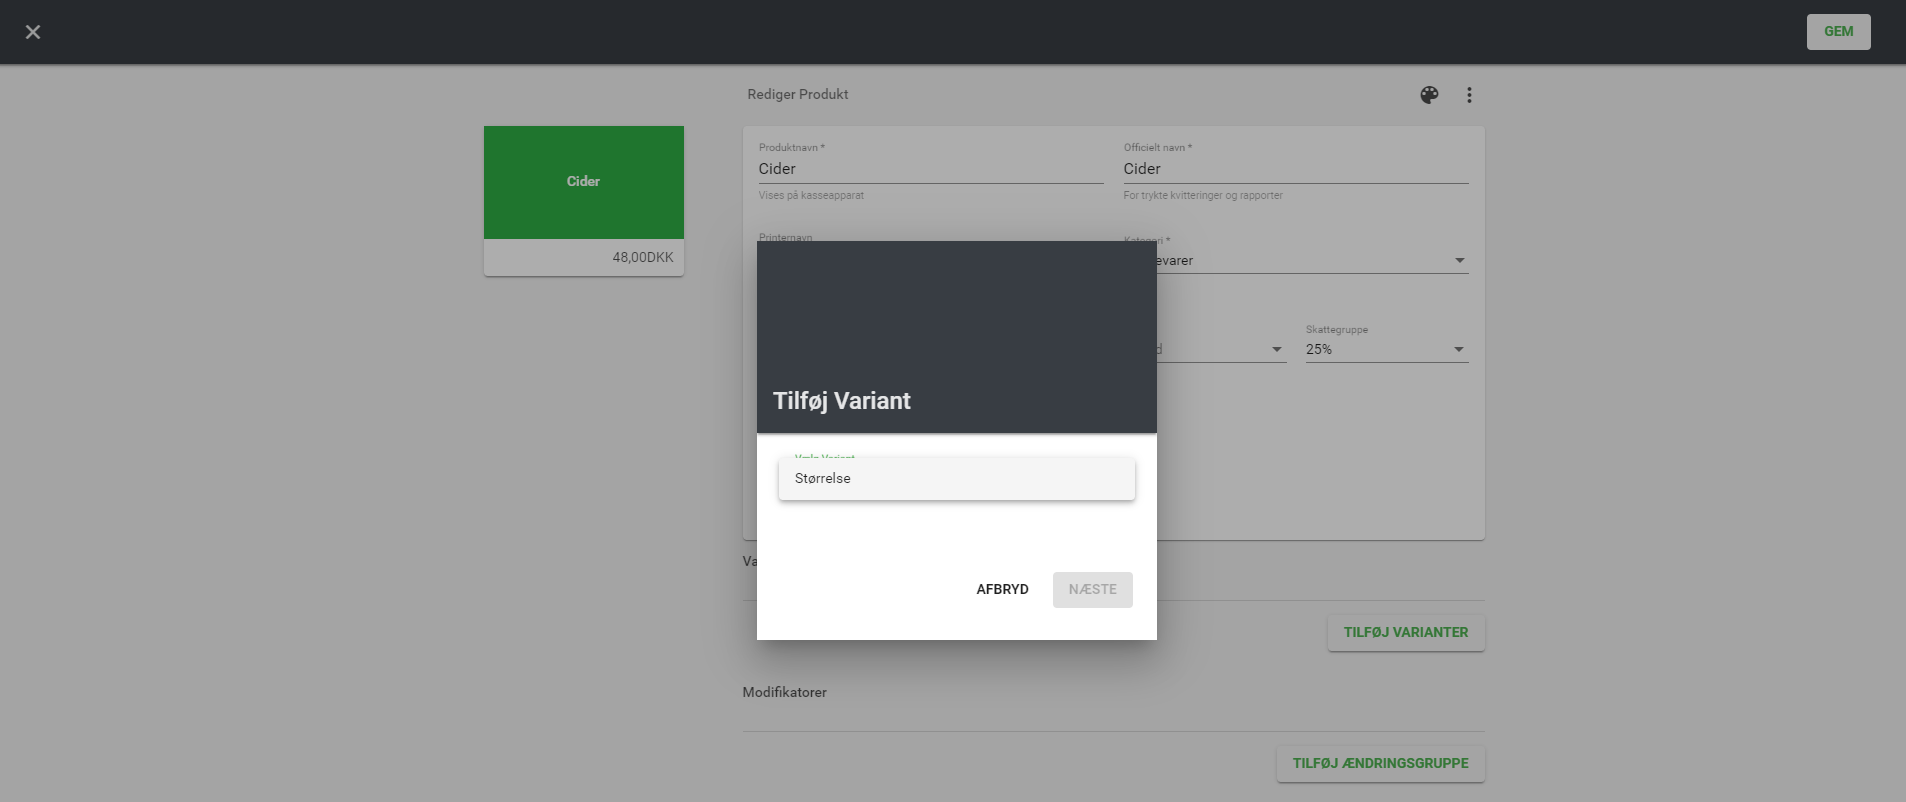This screenshot has width=1906, height=802.
Task: Click the 48,00DKK price label
Action: tap(642, 258)
